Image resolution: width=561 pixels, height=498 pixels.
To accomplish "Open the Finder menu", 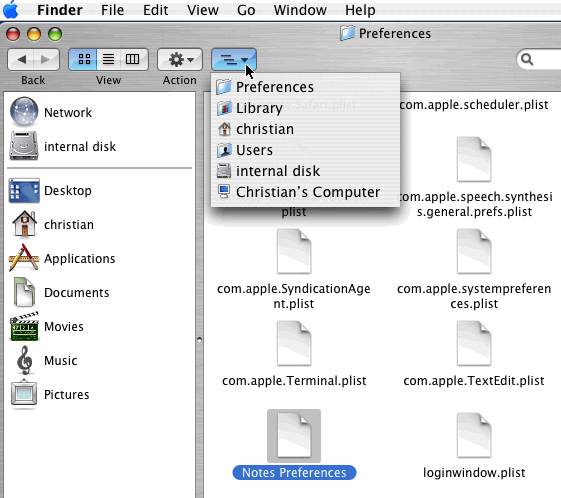I will [x=60, y=10].
